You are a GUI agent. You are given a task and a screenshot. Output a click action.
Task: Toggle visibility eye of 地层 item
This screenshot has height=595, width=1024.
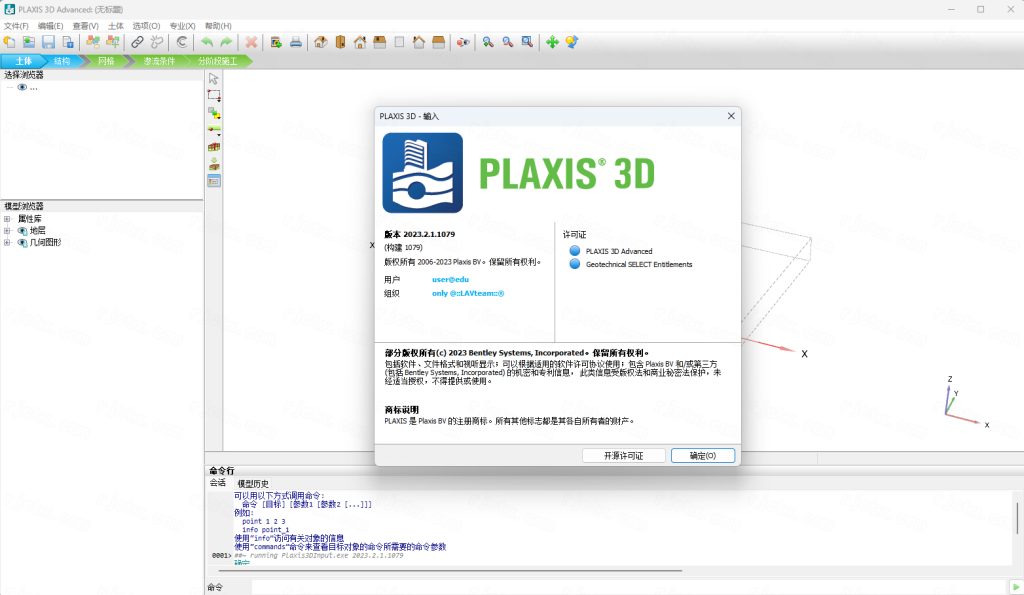click(22, 231)
